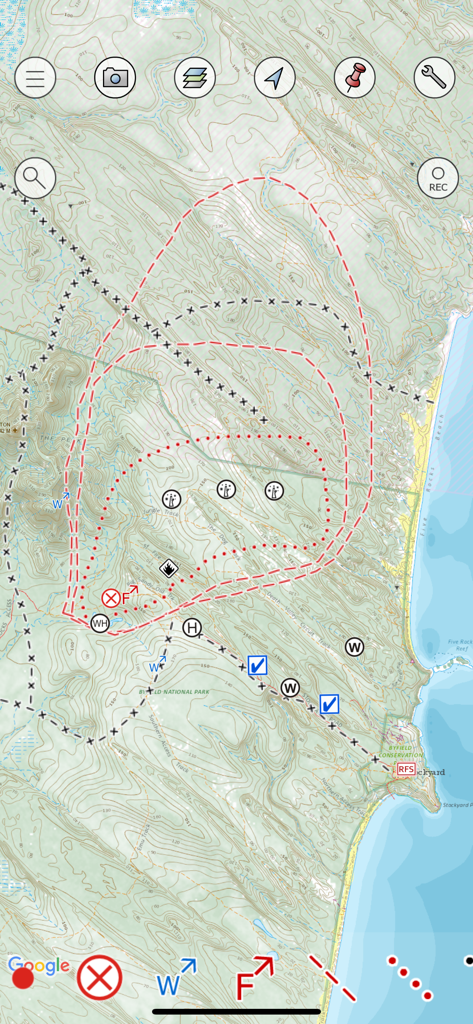Open settings with the wrench icon
The height and width of the screenshot is (1024, 473).
[x=434, y=78]
